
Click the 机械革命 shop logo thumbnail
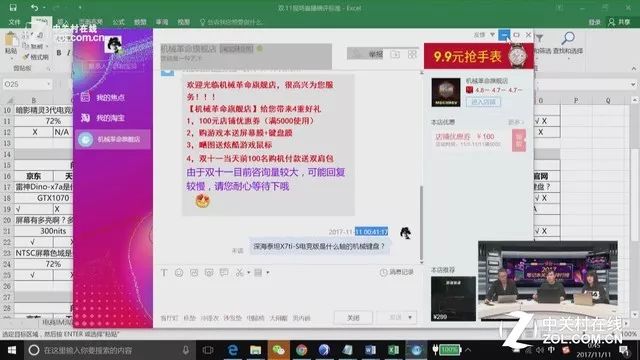[446, 93]
